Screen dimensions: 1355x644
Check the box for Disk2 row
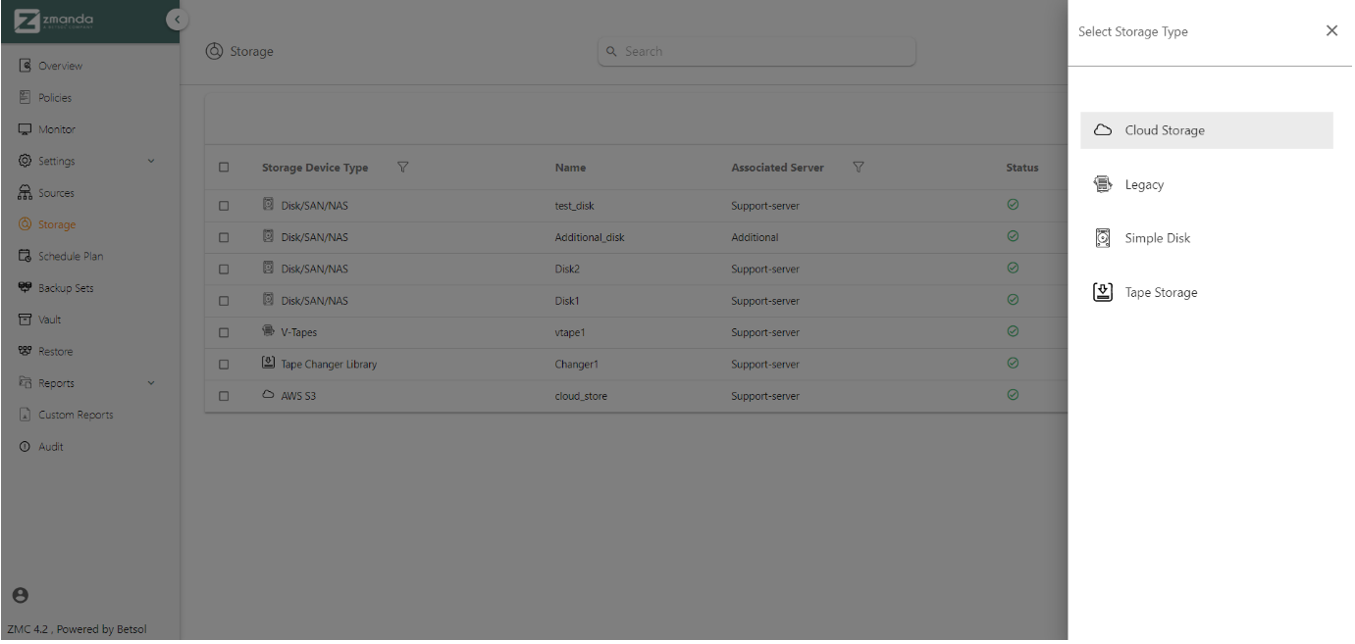tap(224, 269)
